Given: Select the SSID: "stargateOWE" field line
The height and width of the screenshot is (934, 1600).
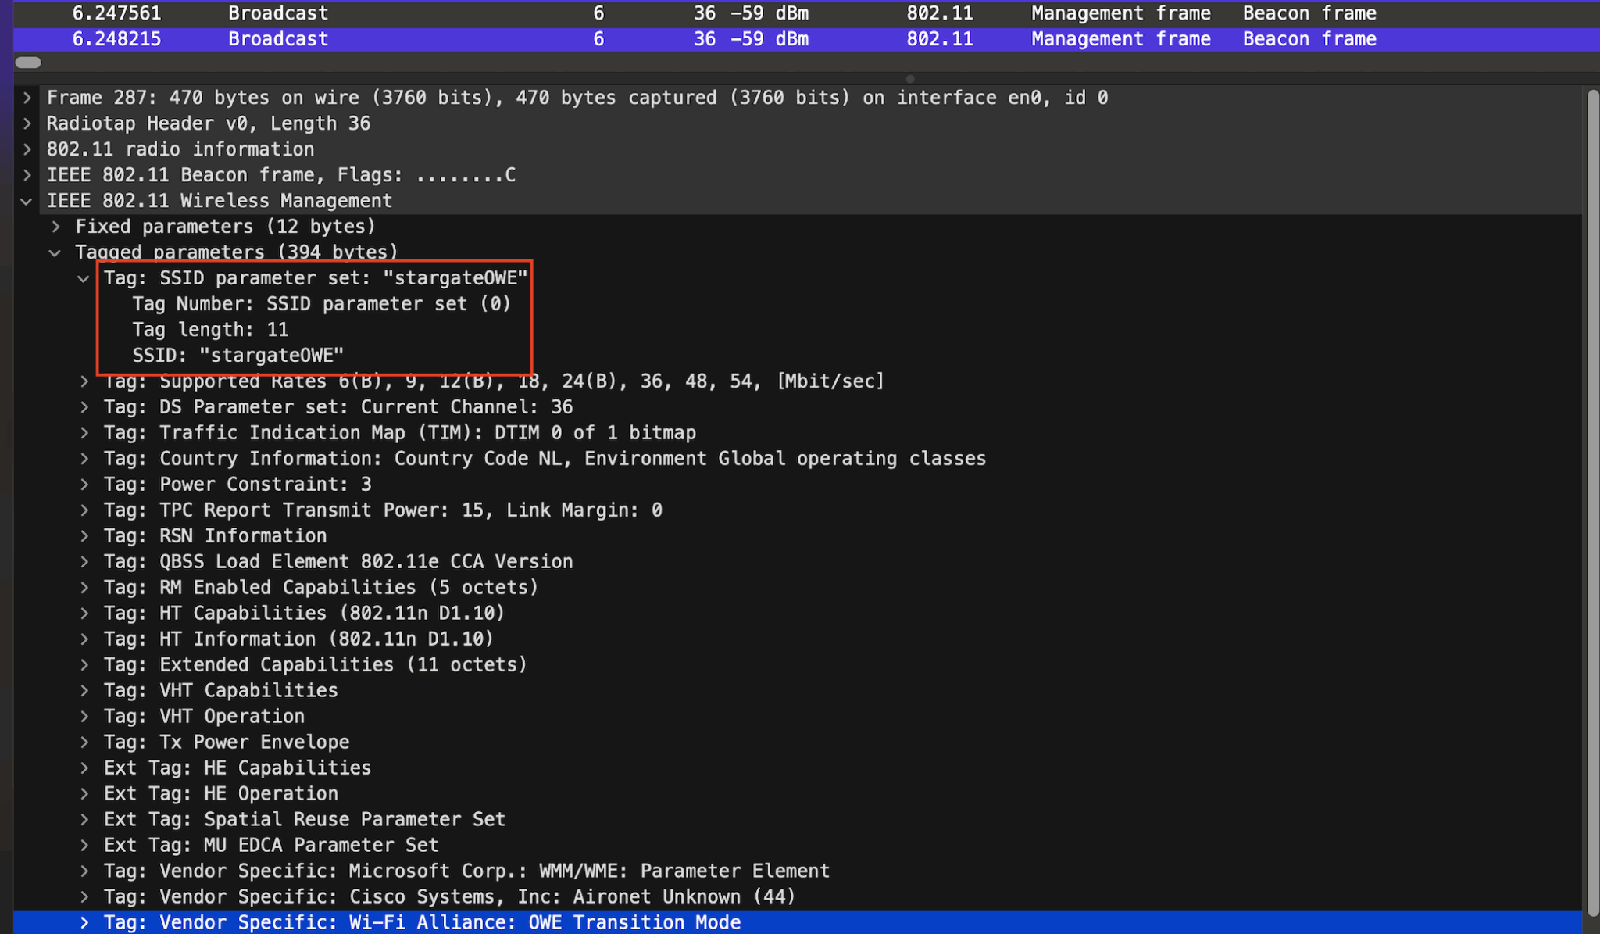Looking at the screenshot, I should point(238,356).
